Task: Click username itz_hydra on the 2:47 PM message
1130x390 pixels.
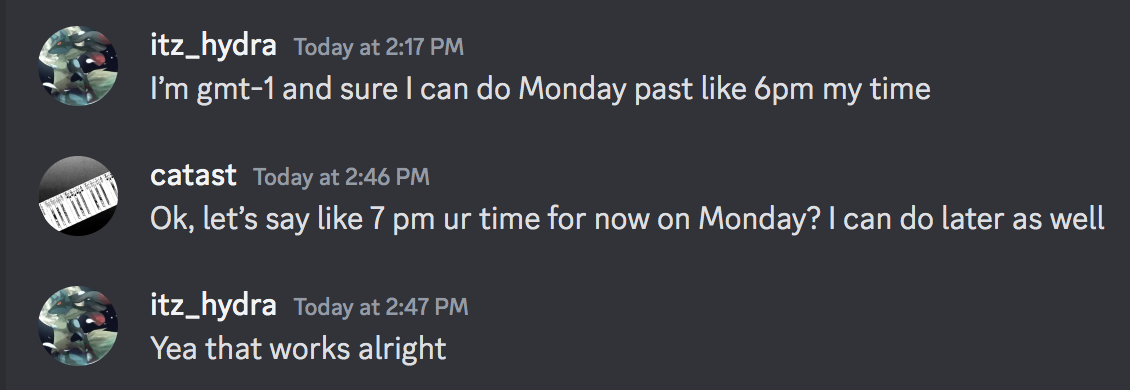Action: (213, 305)
